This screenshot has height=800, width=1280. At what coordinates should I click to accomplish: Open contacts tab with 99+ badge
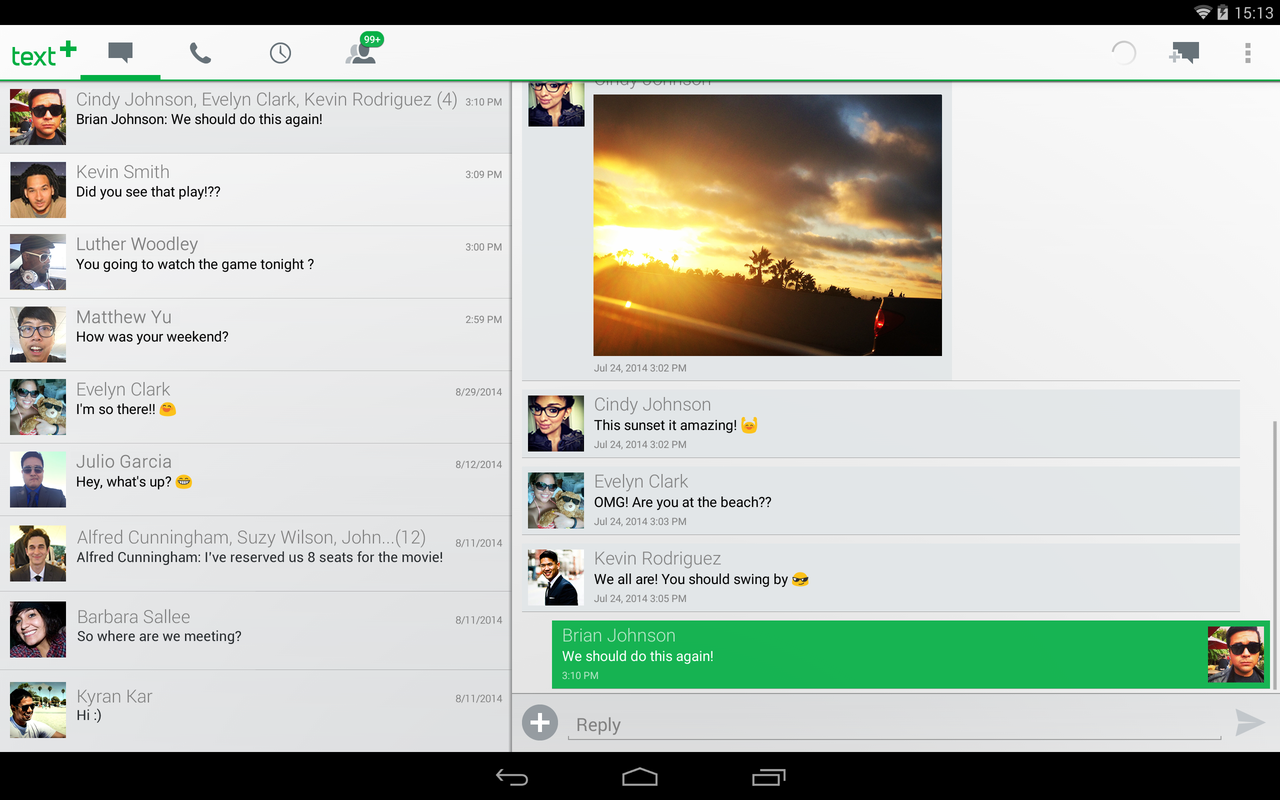pos(362,50)
